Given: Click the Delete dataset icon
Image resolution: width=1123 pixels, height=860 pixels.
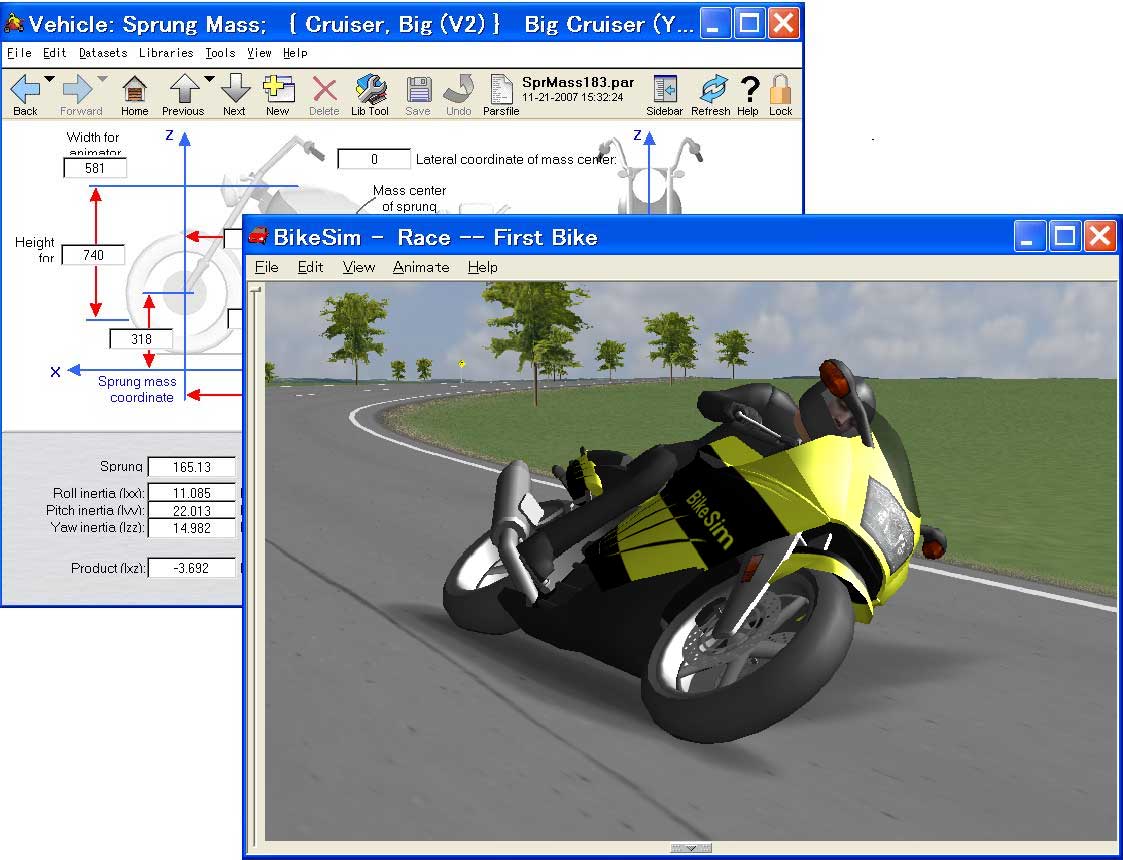Looking at the screenshot, I should coord(324,90).
